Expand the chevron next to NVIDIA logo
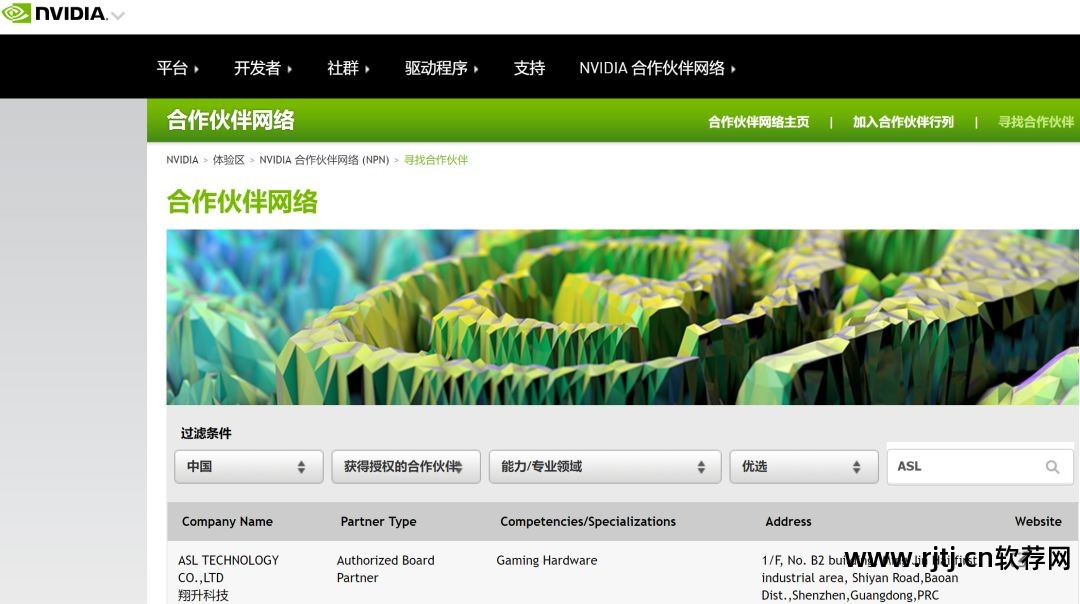 click(x=118, y=15)
